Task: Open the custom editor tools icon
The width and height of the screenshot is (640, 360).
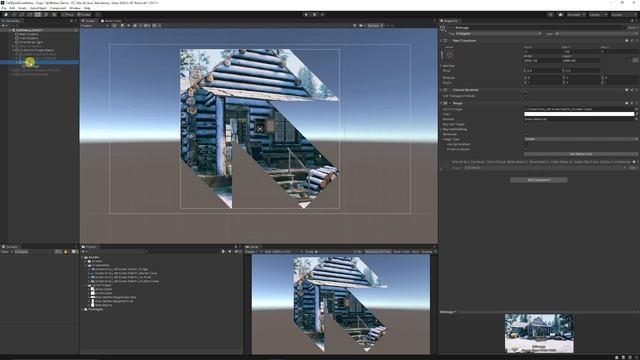Action: pyautogui.click(x=54, y=15)
